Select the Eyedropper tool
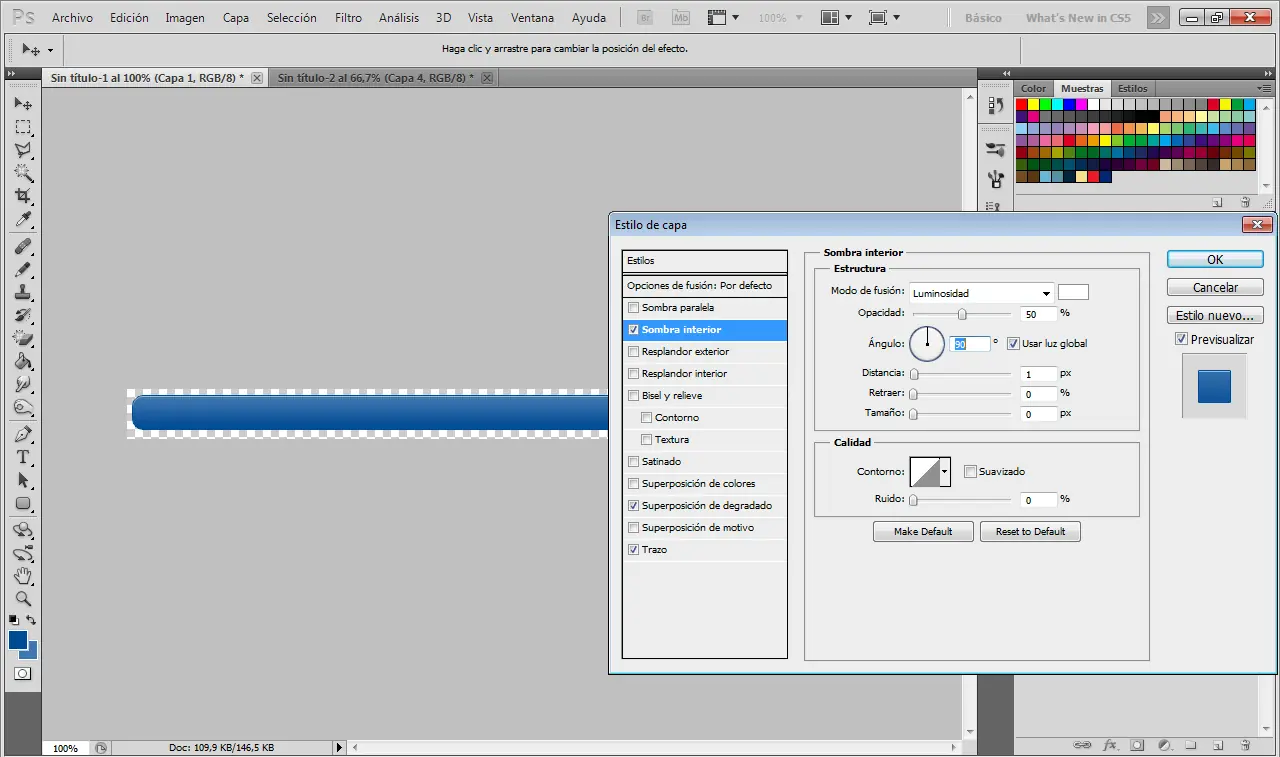 point(23,220)
